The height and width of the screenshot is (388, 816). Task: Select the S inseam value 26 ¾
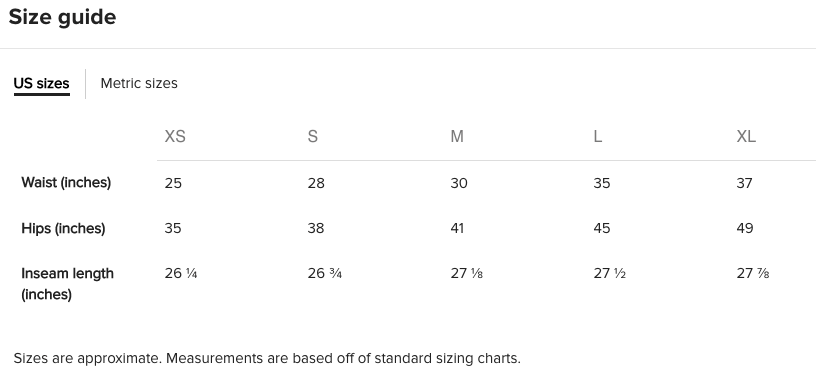pyautogui.click(x=325, y=273)
